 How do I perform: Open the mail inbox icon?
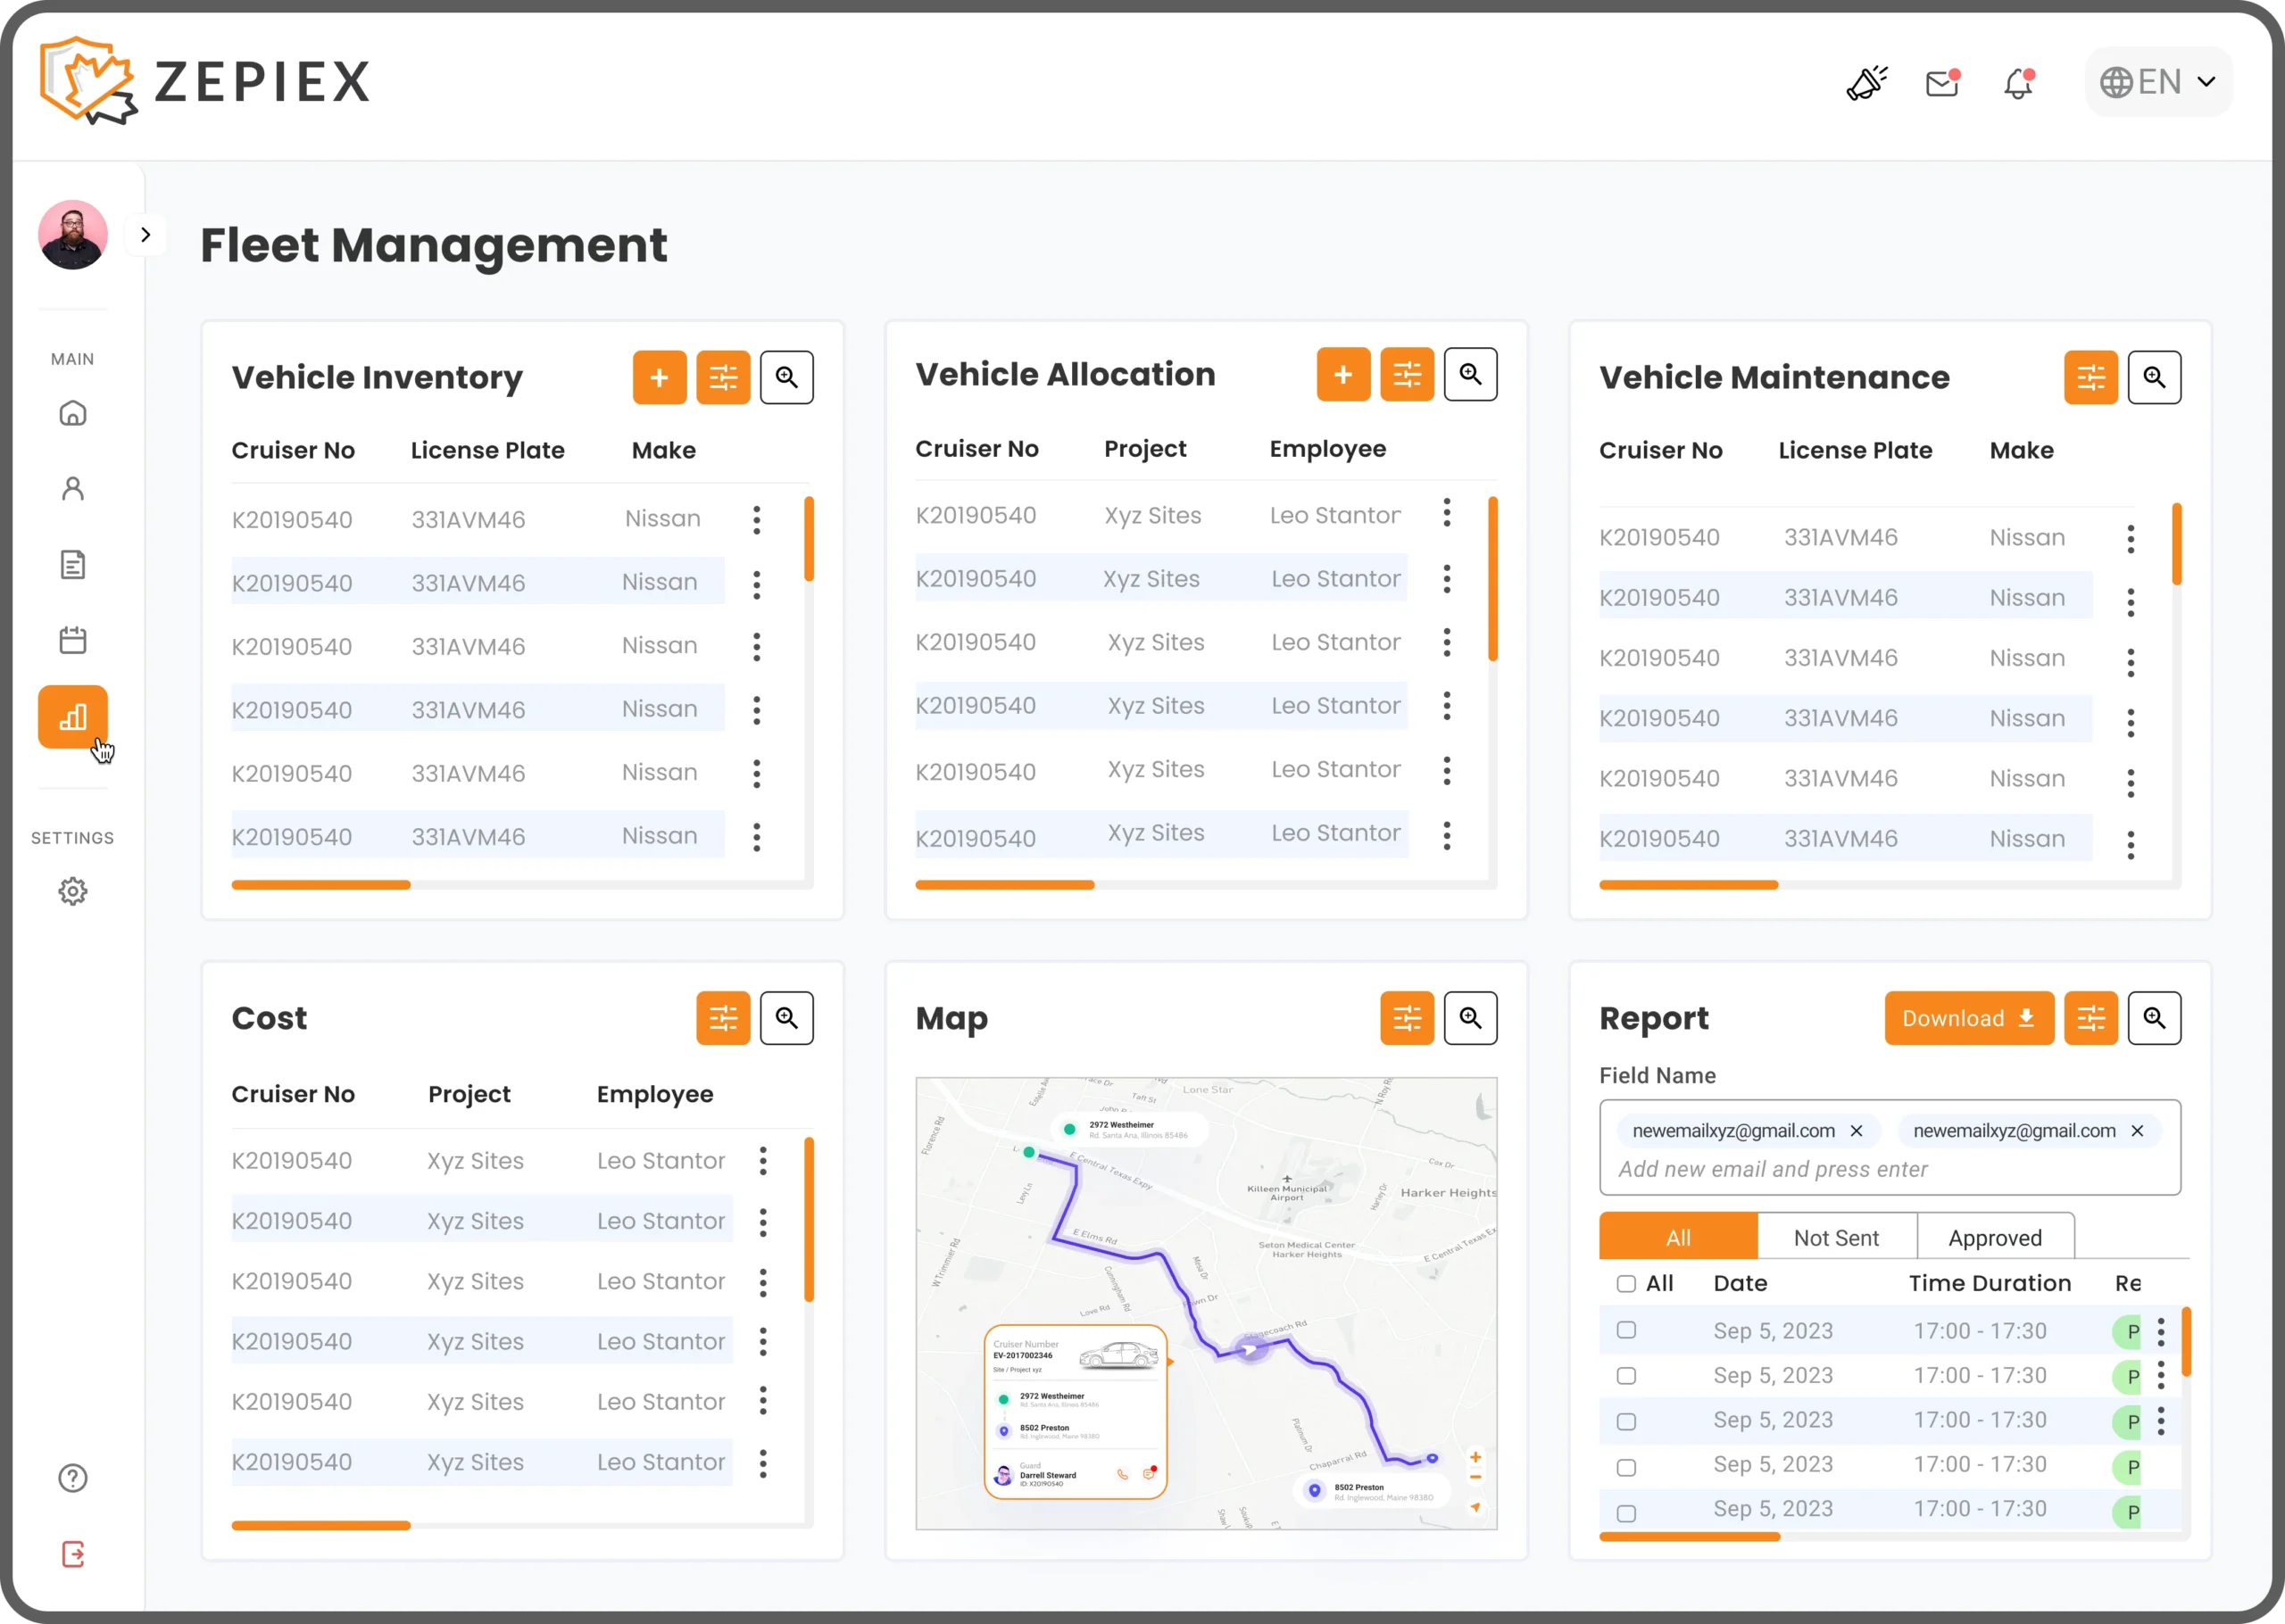[x=1942, y=83]
